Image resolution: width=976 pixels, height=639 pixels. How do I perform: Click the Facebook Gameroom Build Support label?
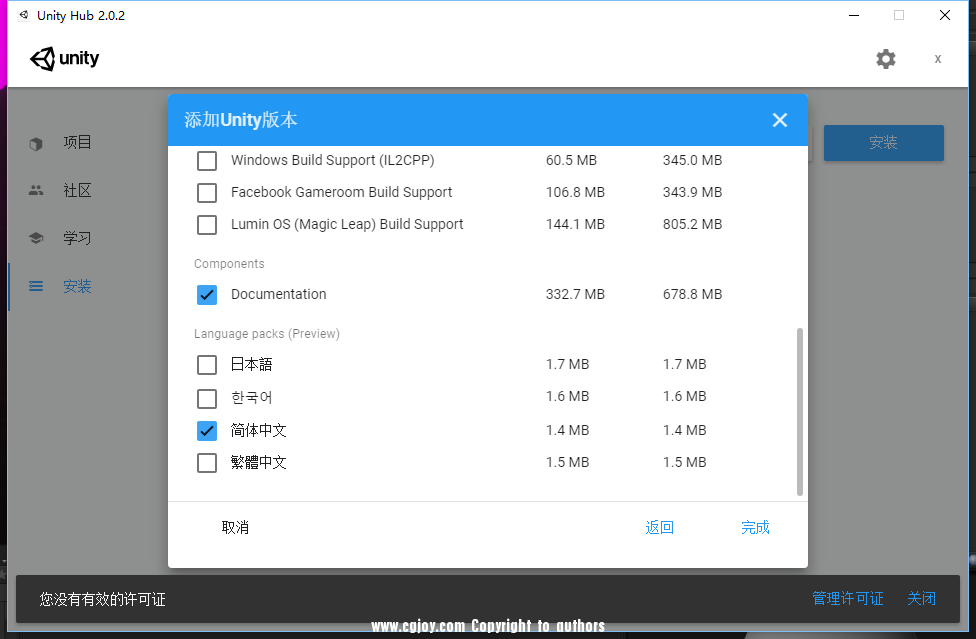point(341,192)
